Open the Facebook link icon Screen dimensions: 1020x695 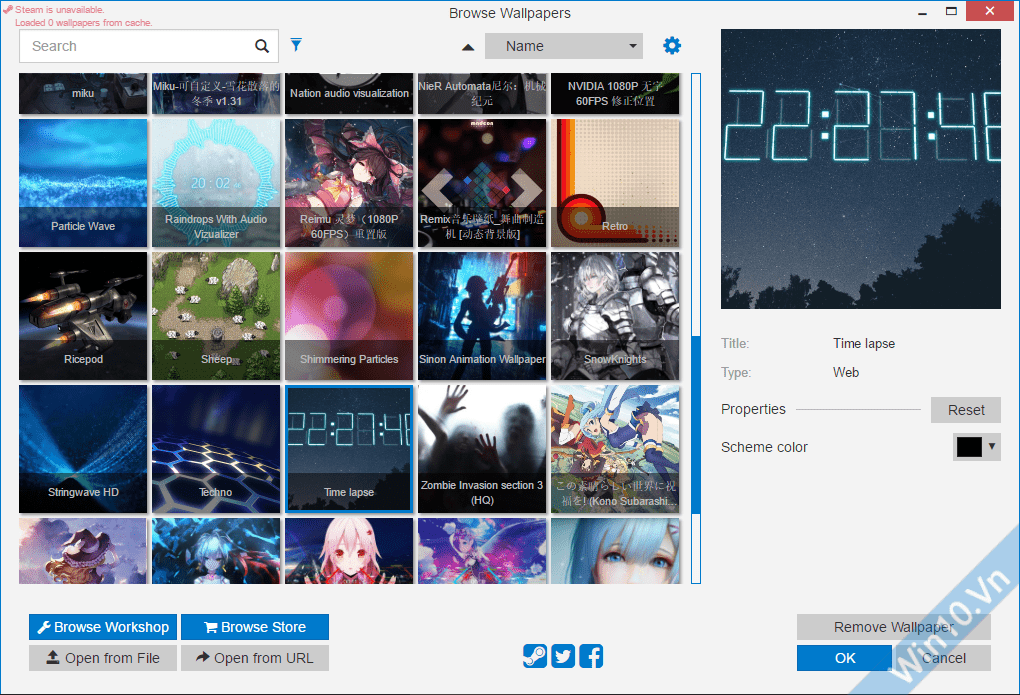tap(591, 656)
